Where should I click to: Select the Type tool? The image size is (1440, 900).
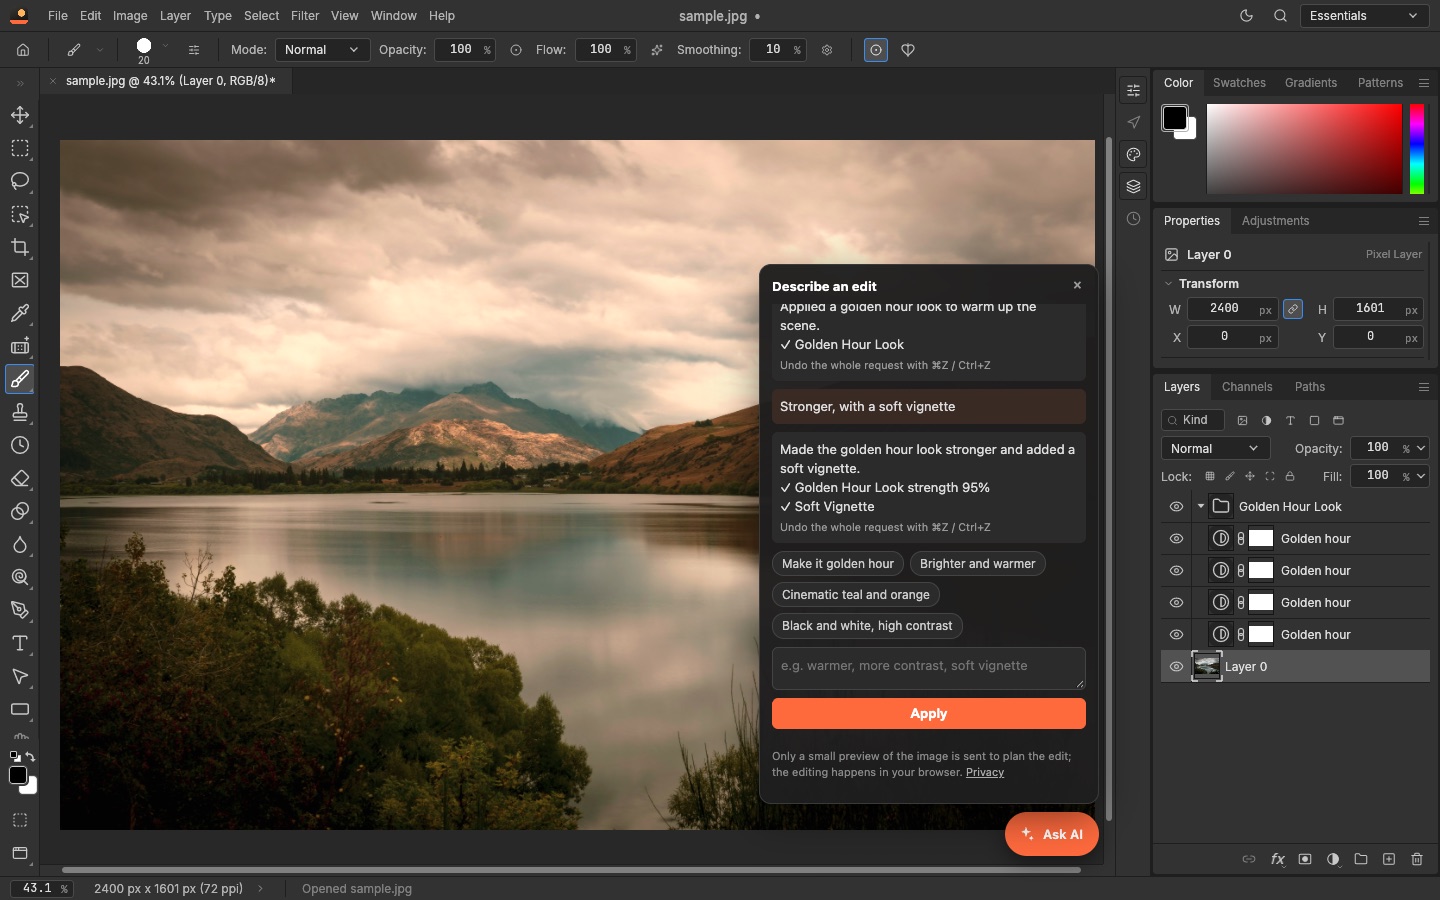[x=20, y=643]
